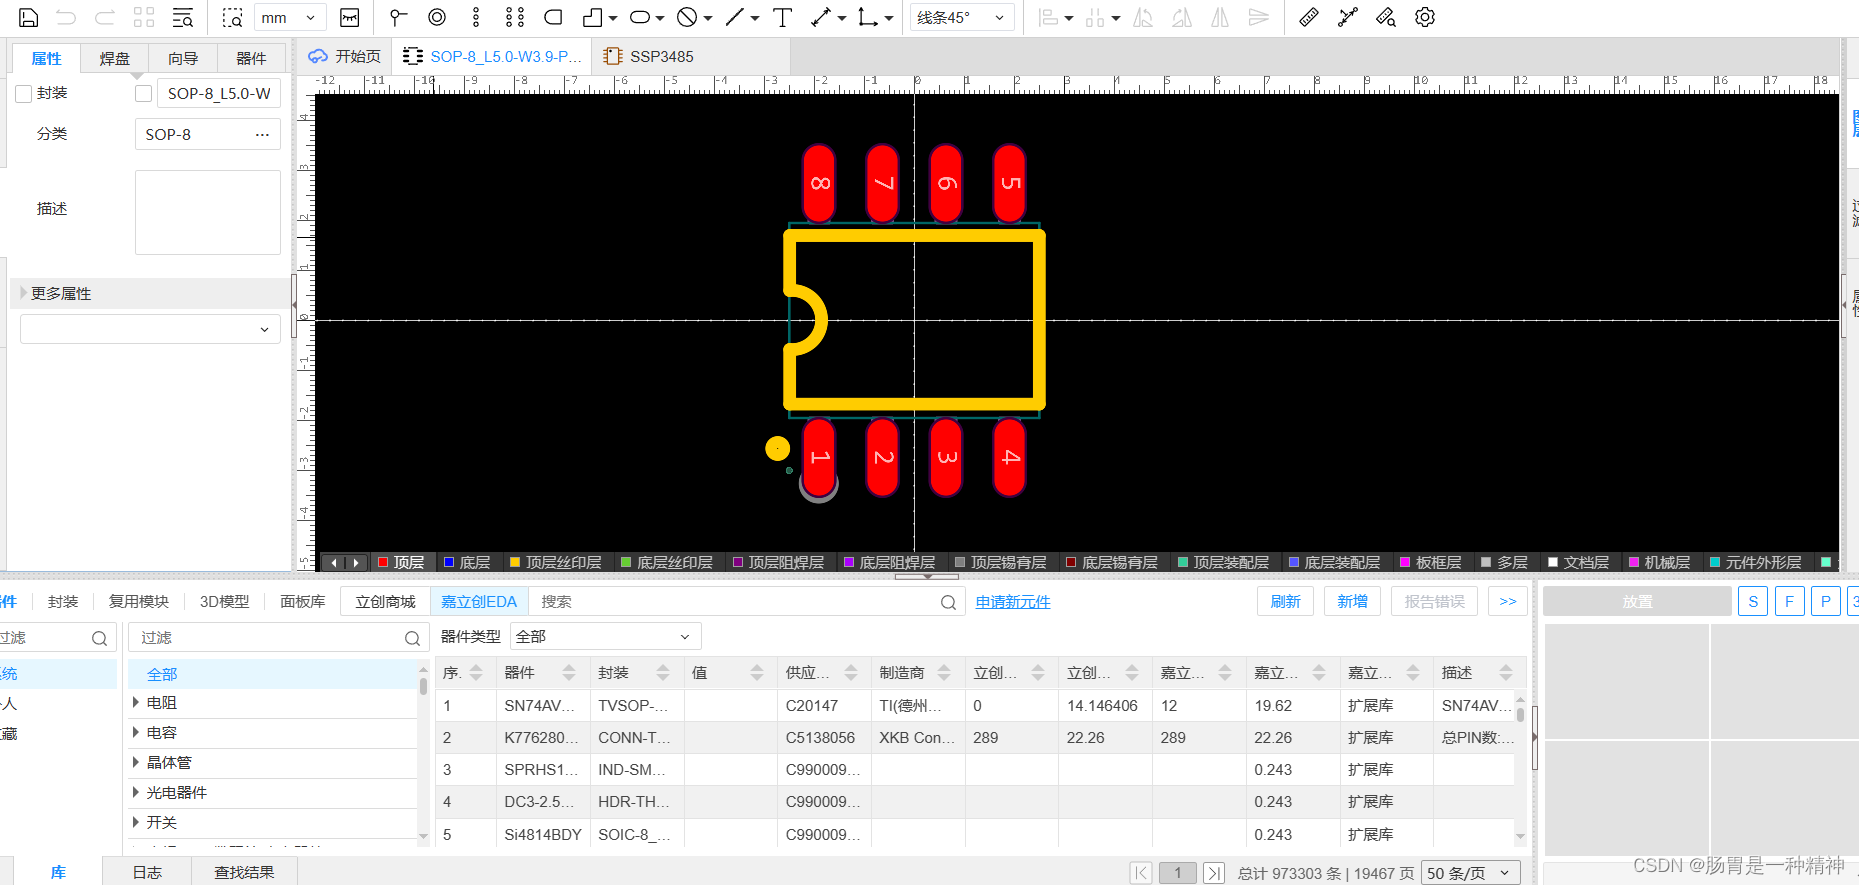Open the 器件类型 全部 dropdown
This screenshot has width=1859, height=885.
click(606, 636)
